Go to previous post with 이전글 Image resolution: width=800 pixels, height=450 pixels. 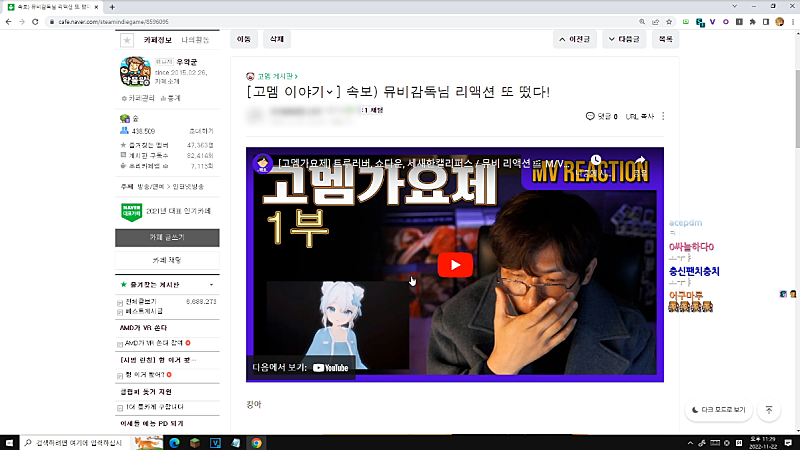pyautogui.click(x=574, y=39)
